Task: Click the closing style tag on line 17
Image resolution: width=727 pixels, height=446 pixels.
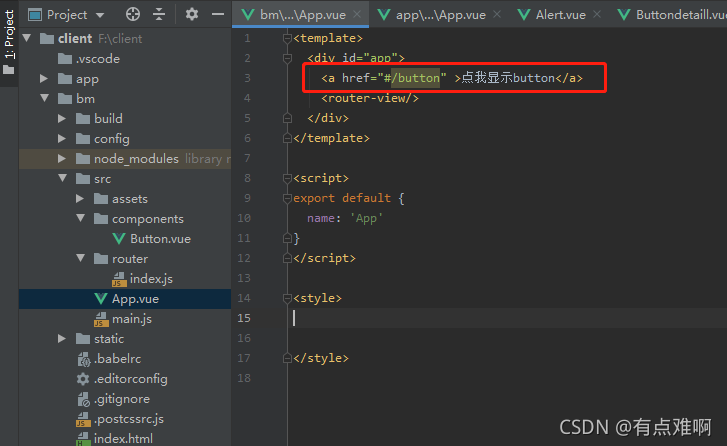Action: (x=321, y=358)
